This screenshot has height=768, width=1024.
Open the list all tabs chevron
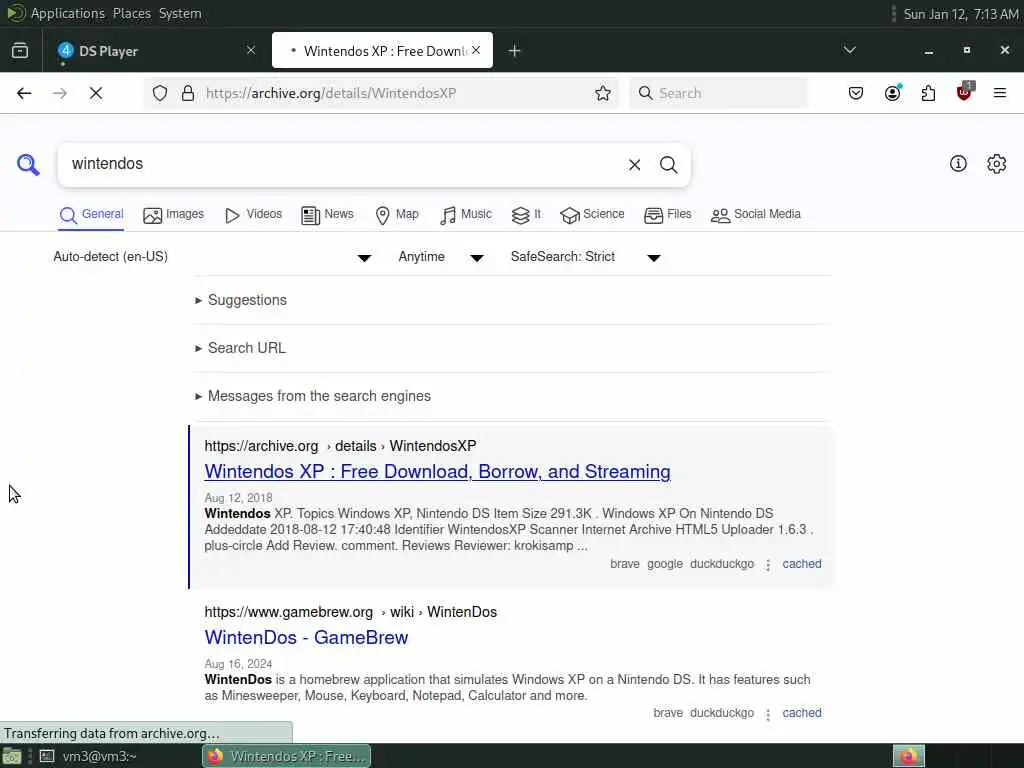click(850, 50)
